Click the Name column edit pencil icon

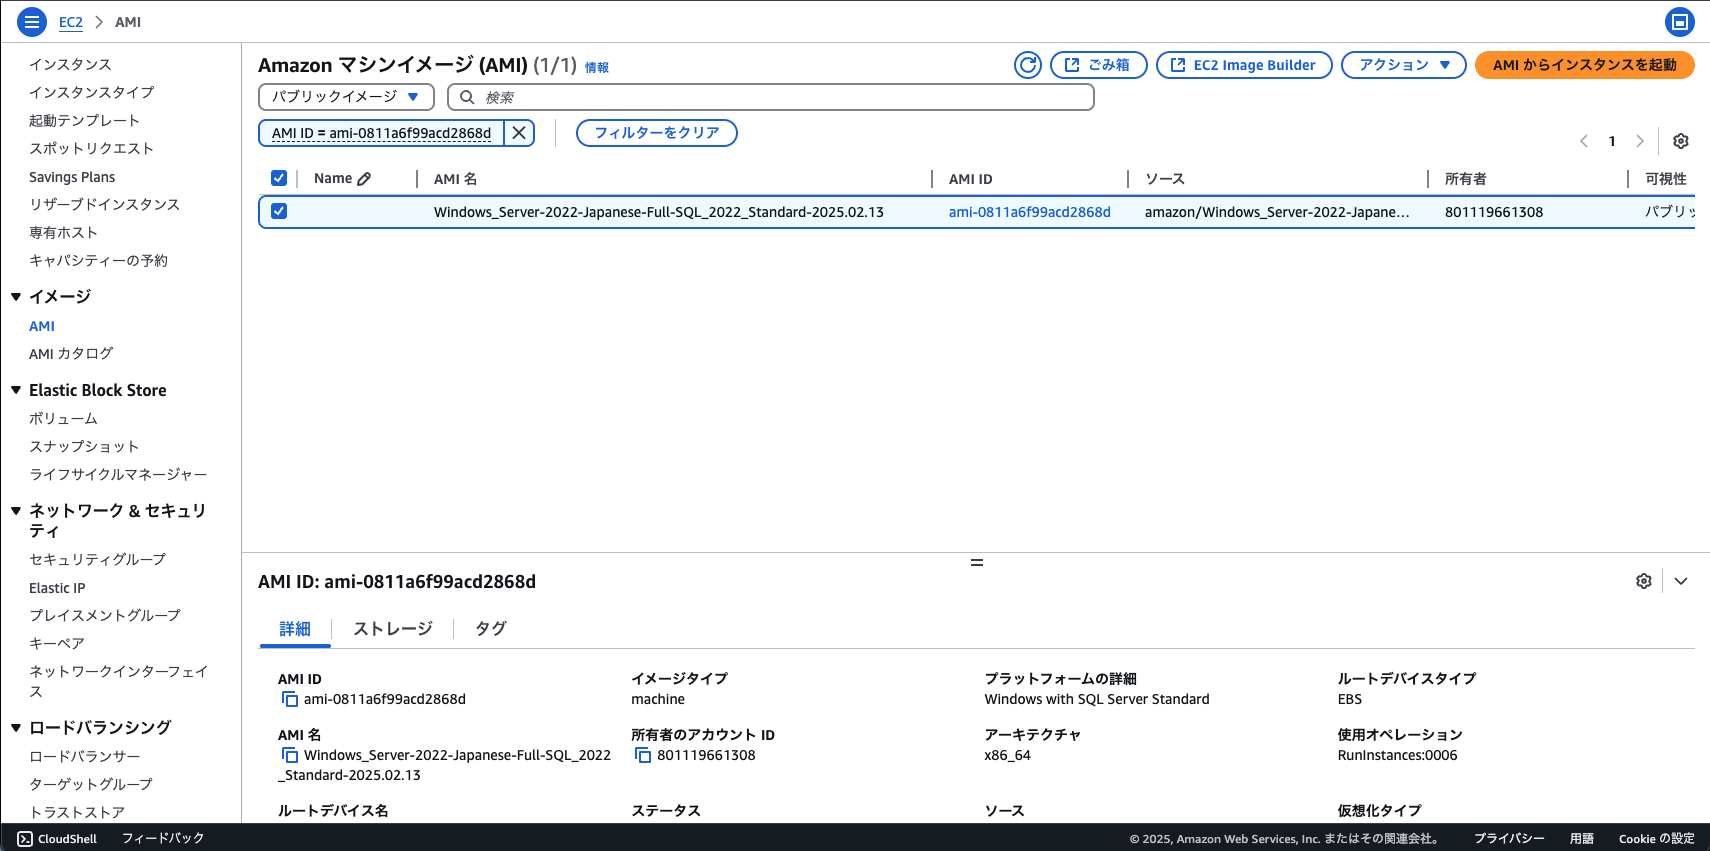click(364, 179)
